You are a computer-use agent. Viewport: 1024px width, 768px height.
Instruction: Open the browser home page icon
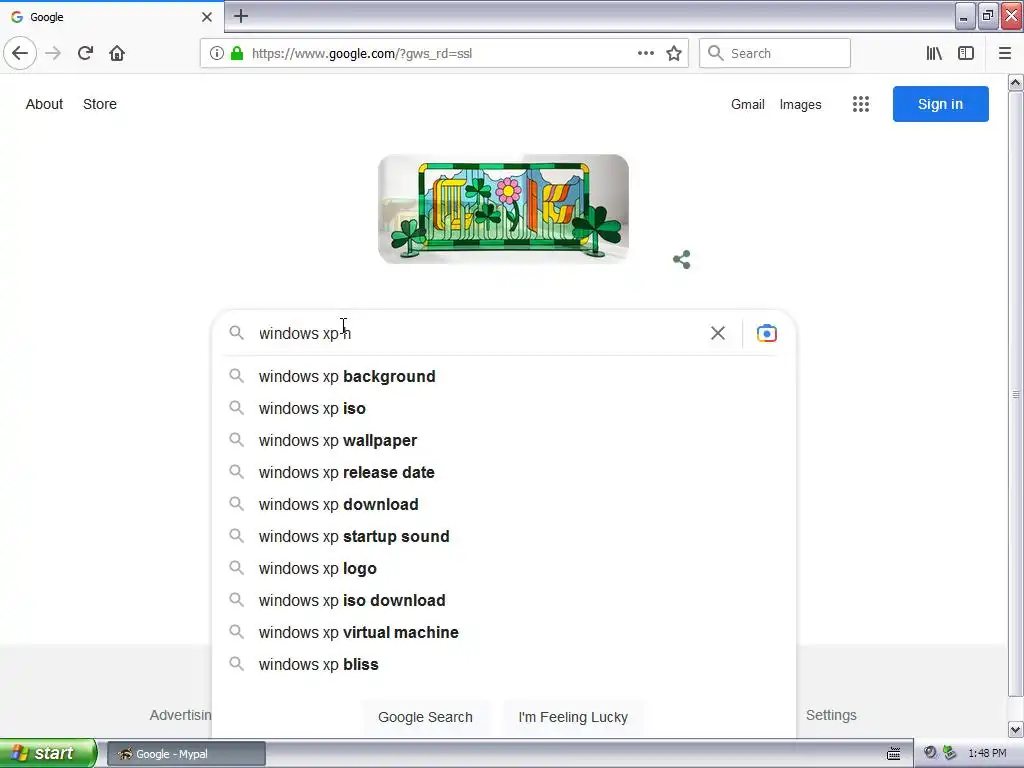(117, 53)
